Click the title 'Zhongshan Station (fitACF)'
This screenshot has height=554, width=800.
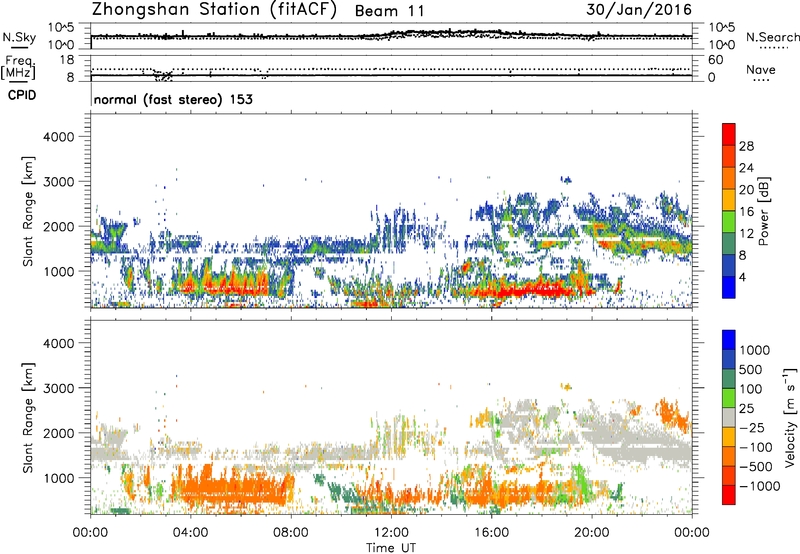[214, 10]
